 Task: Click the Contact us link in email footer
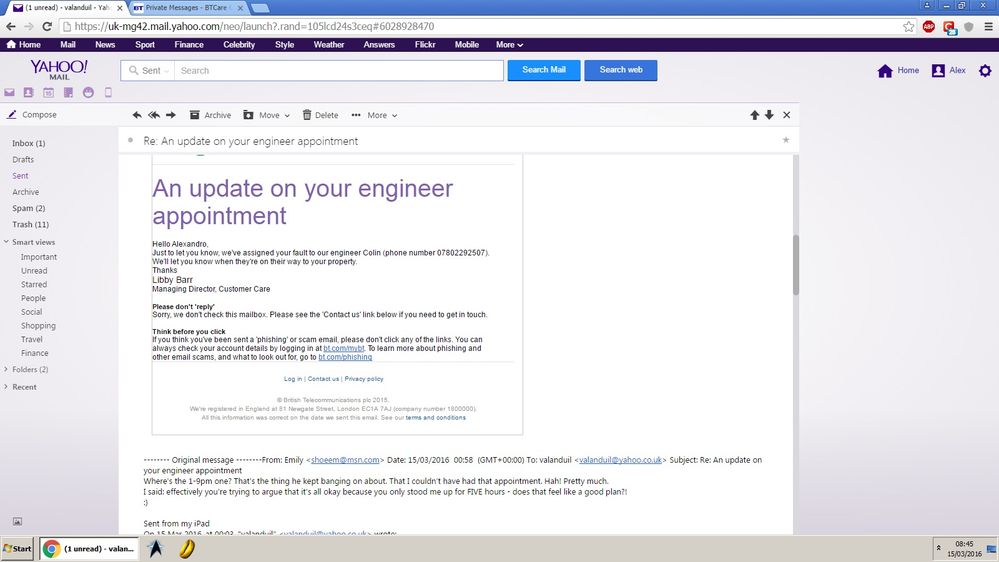click(x=323, y=379)
